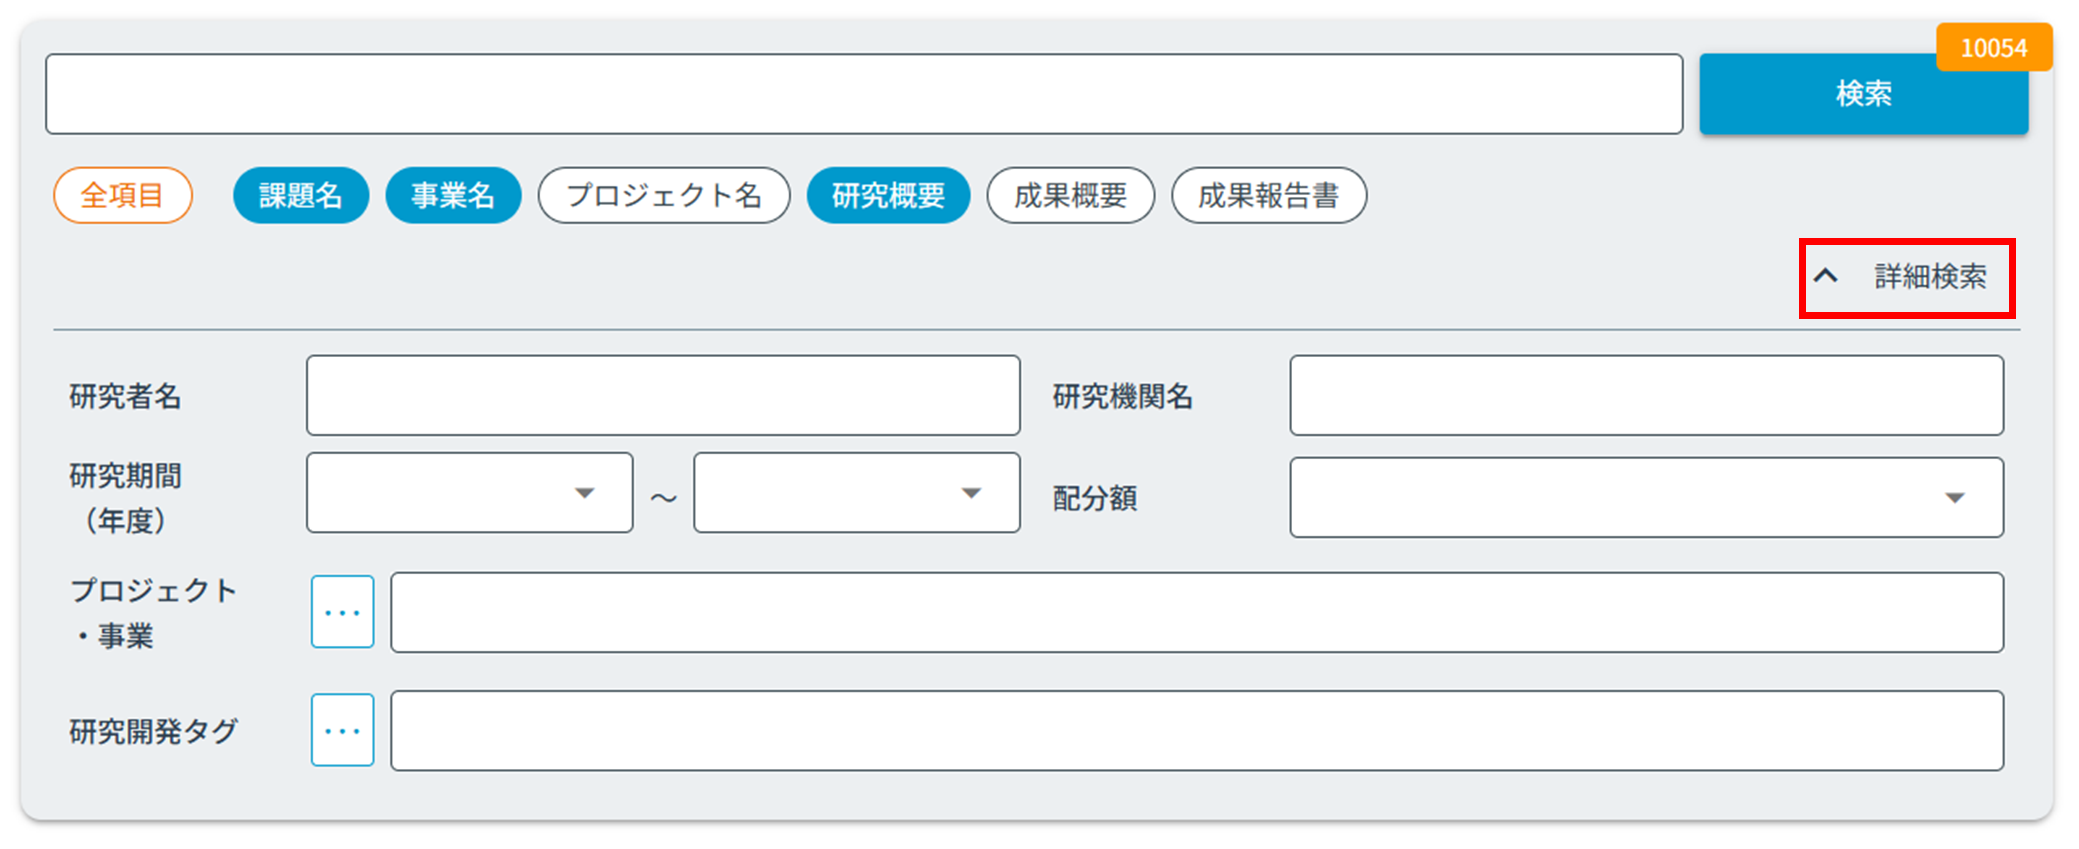Enable the 成果概要 filter chip

coord(1070,195)
